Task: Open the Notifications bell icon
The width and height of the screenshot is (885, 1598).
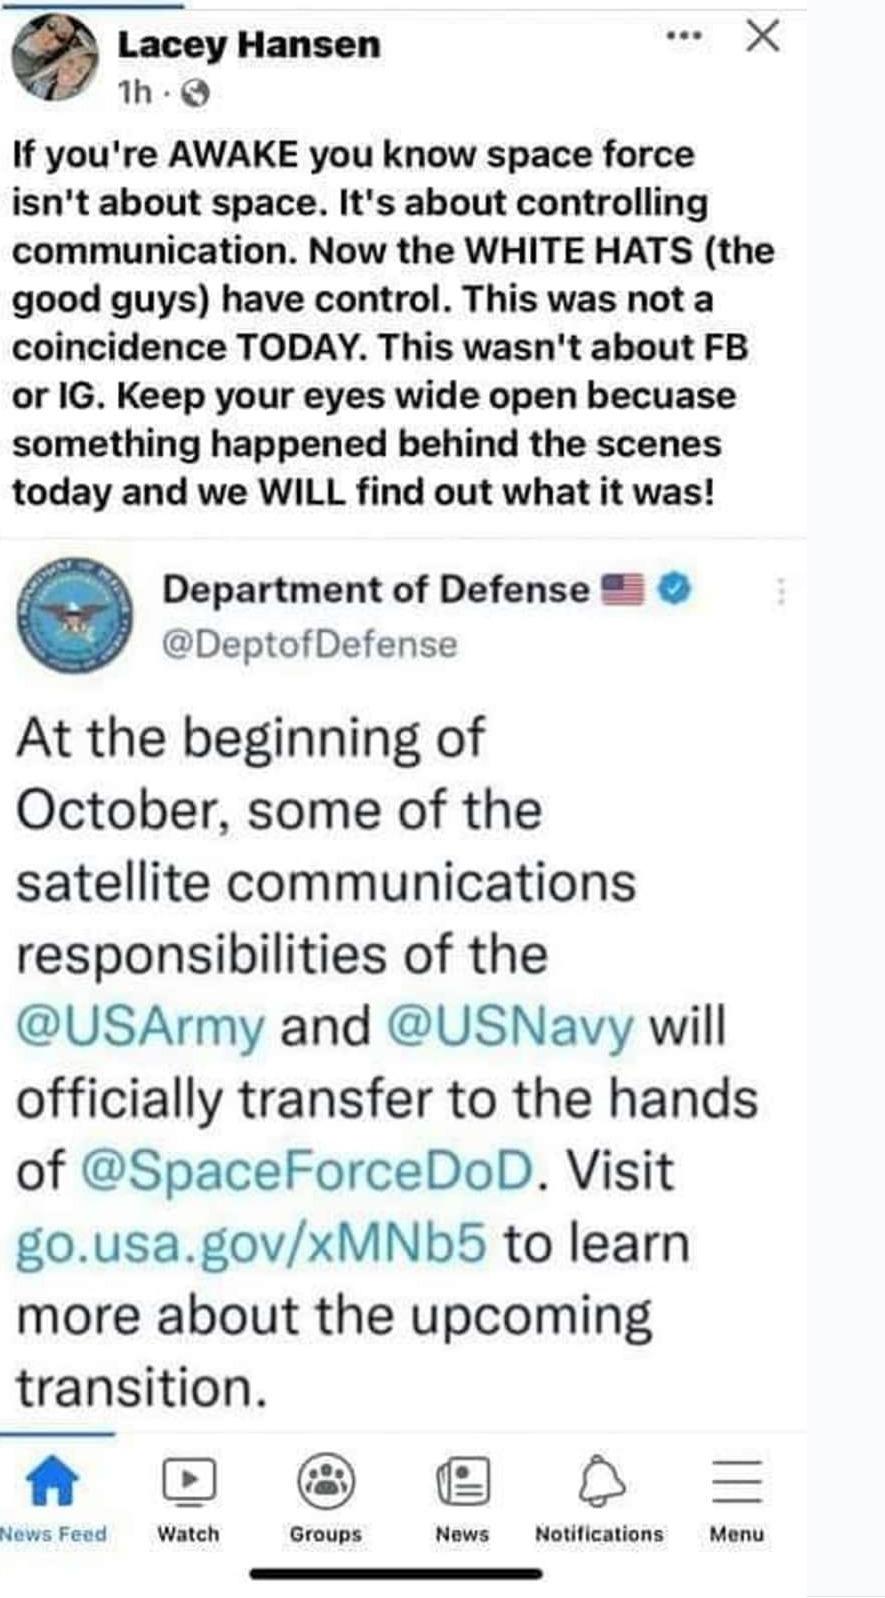Action: (x=600, y=1480)
